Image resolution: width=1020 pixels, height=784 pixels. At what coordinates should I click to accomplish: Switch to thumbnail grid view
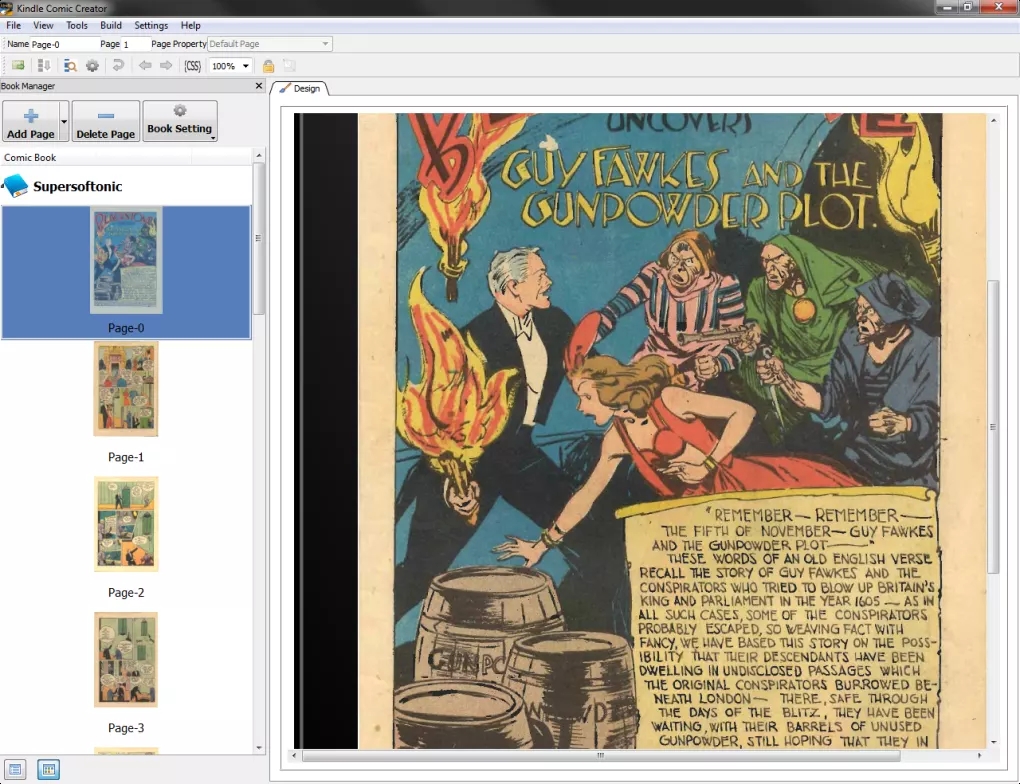click(48, 769)
